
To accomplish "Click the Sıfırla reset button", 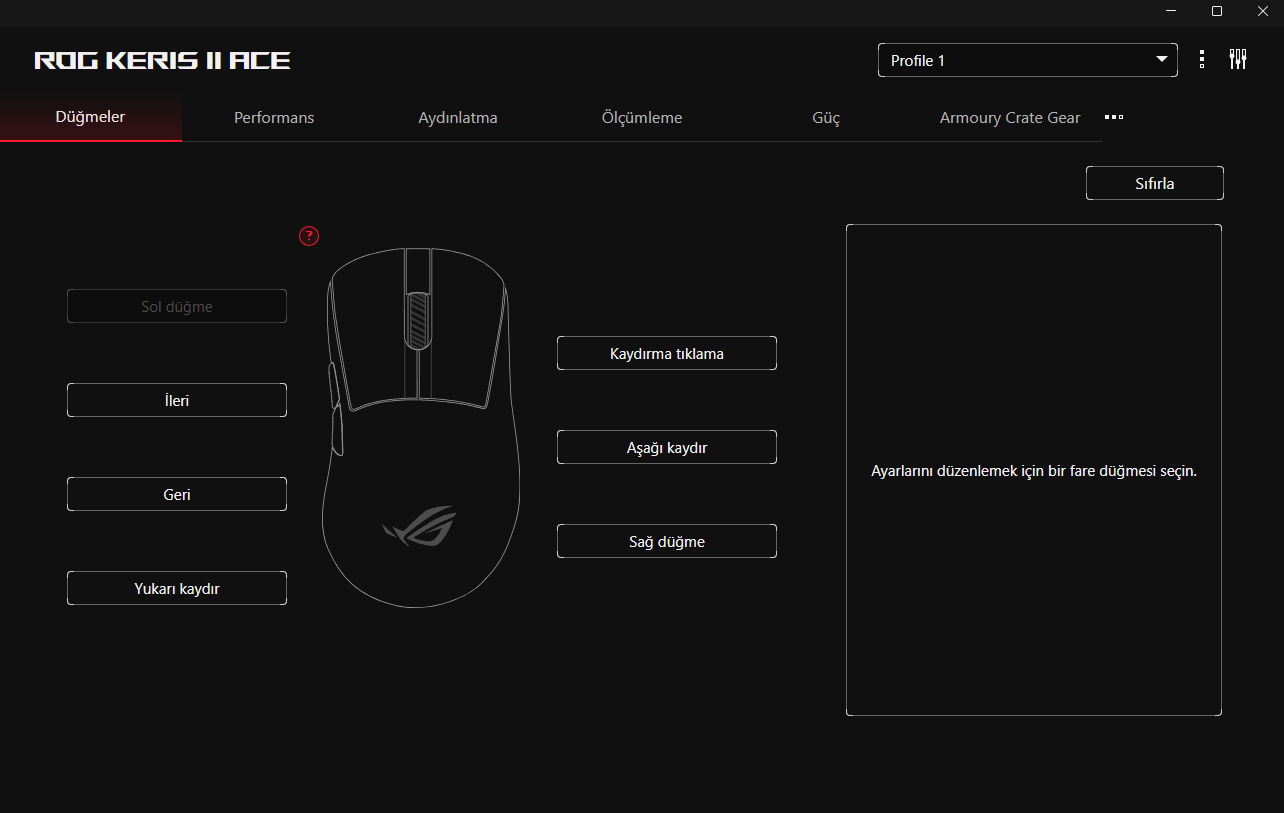I will (x=1155, y=183).
